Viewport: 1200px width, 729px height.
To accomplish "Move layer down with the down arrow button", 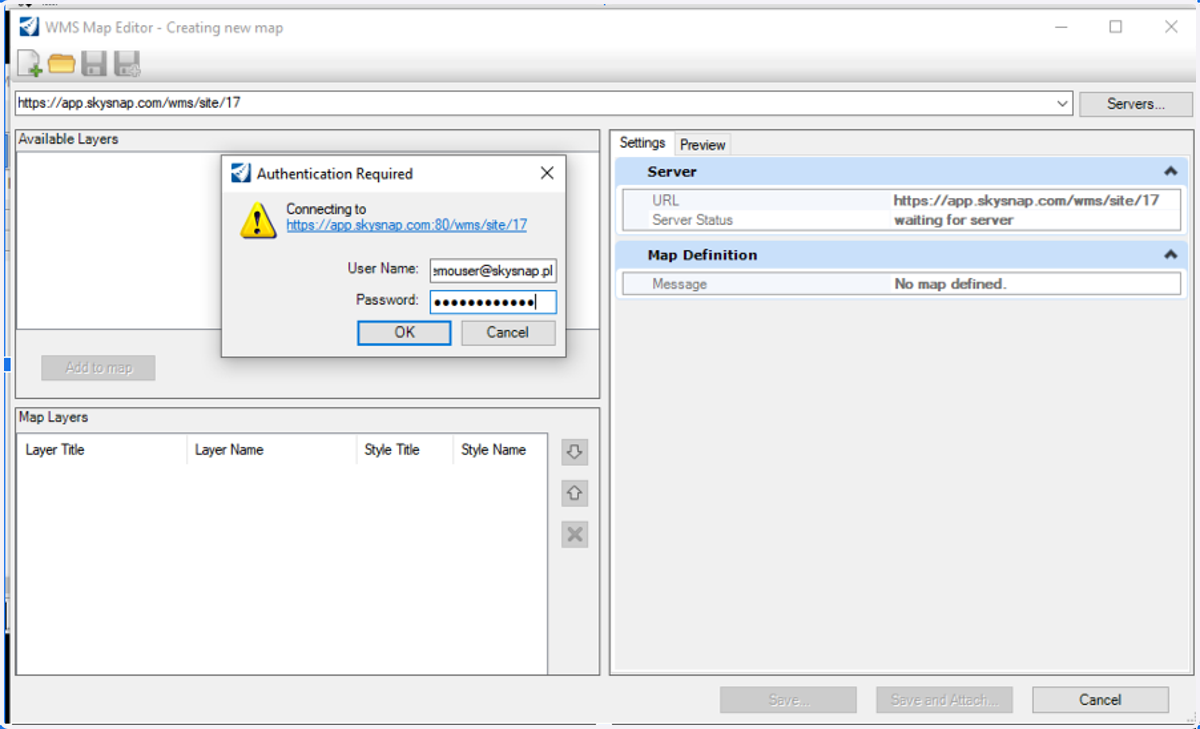I will (x=574, y=452).
